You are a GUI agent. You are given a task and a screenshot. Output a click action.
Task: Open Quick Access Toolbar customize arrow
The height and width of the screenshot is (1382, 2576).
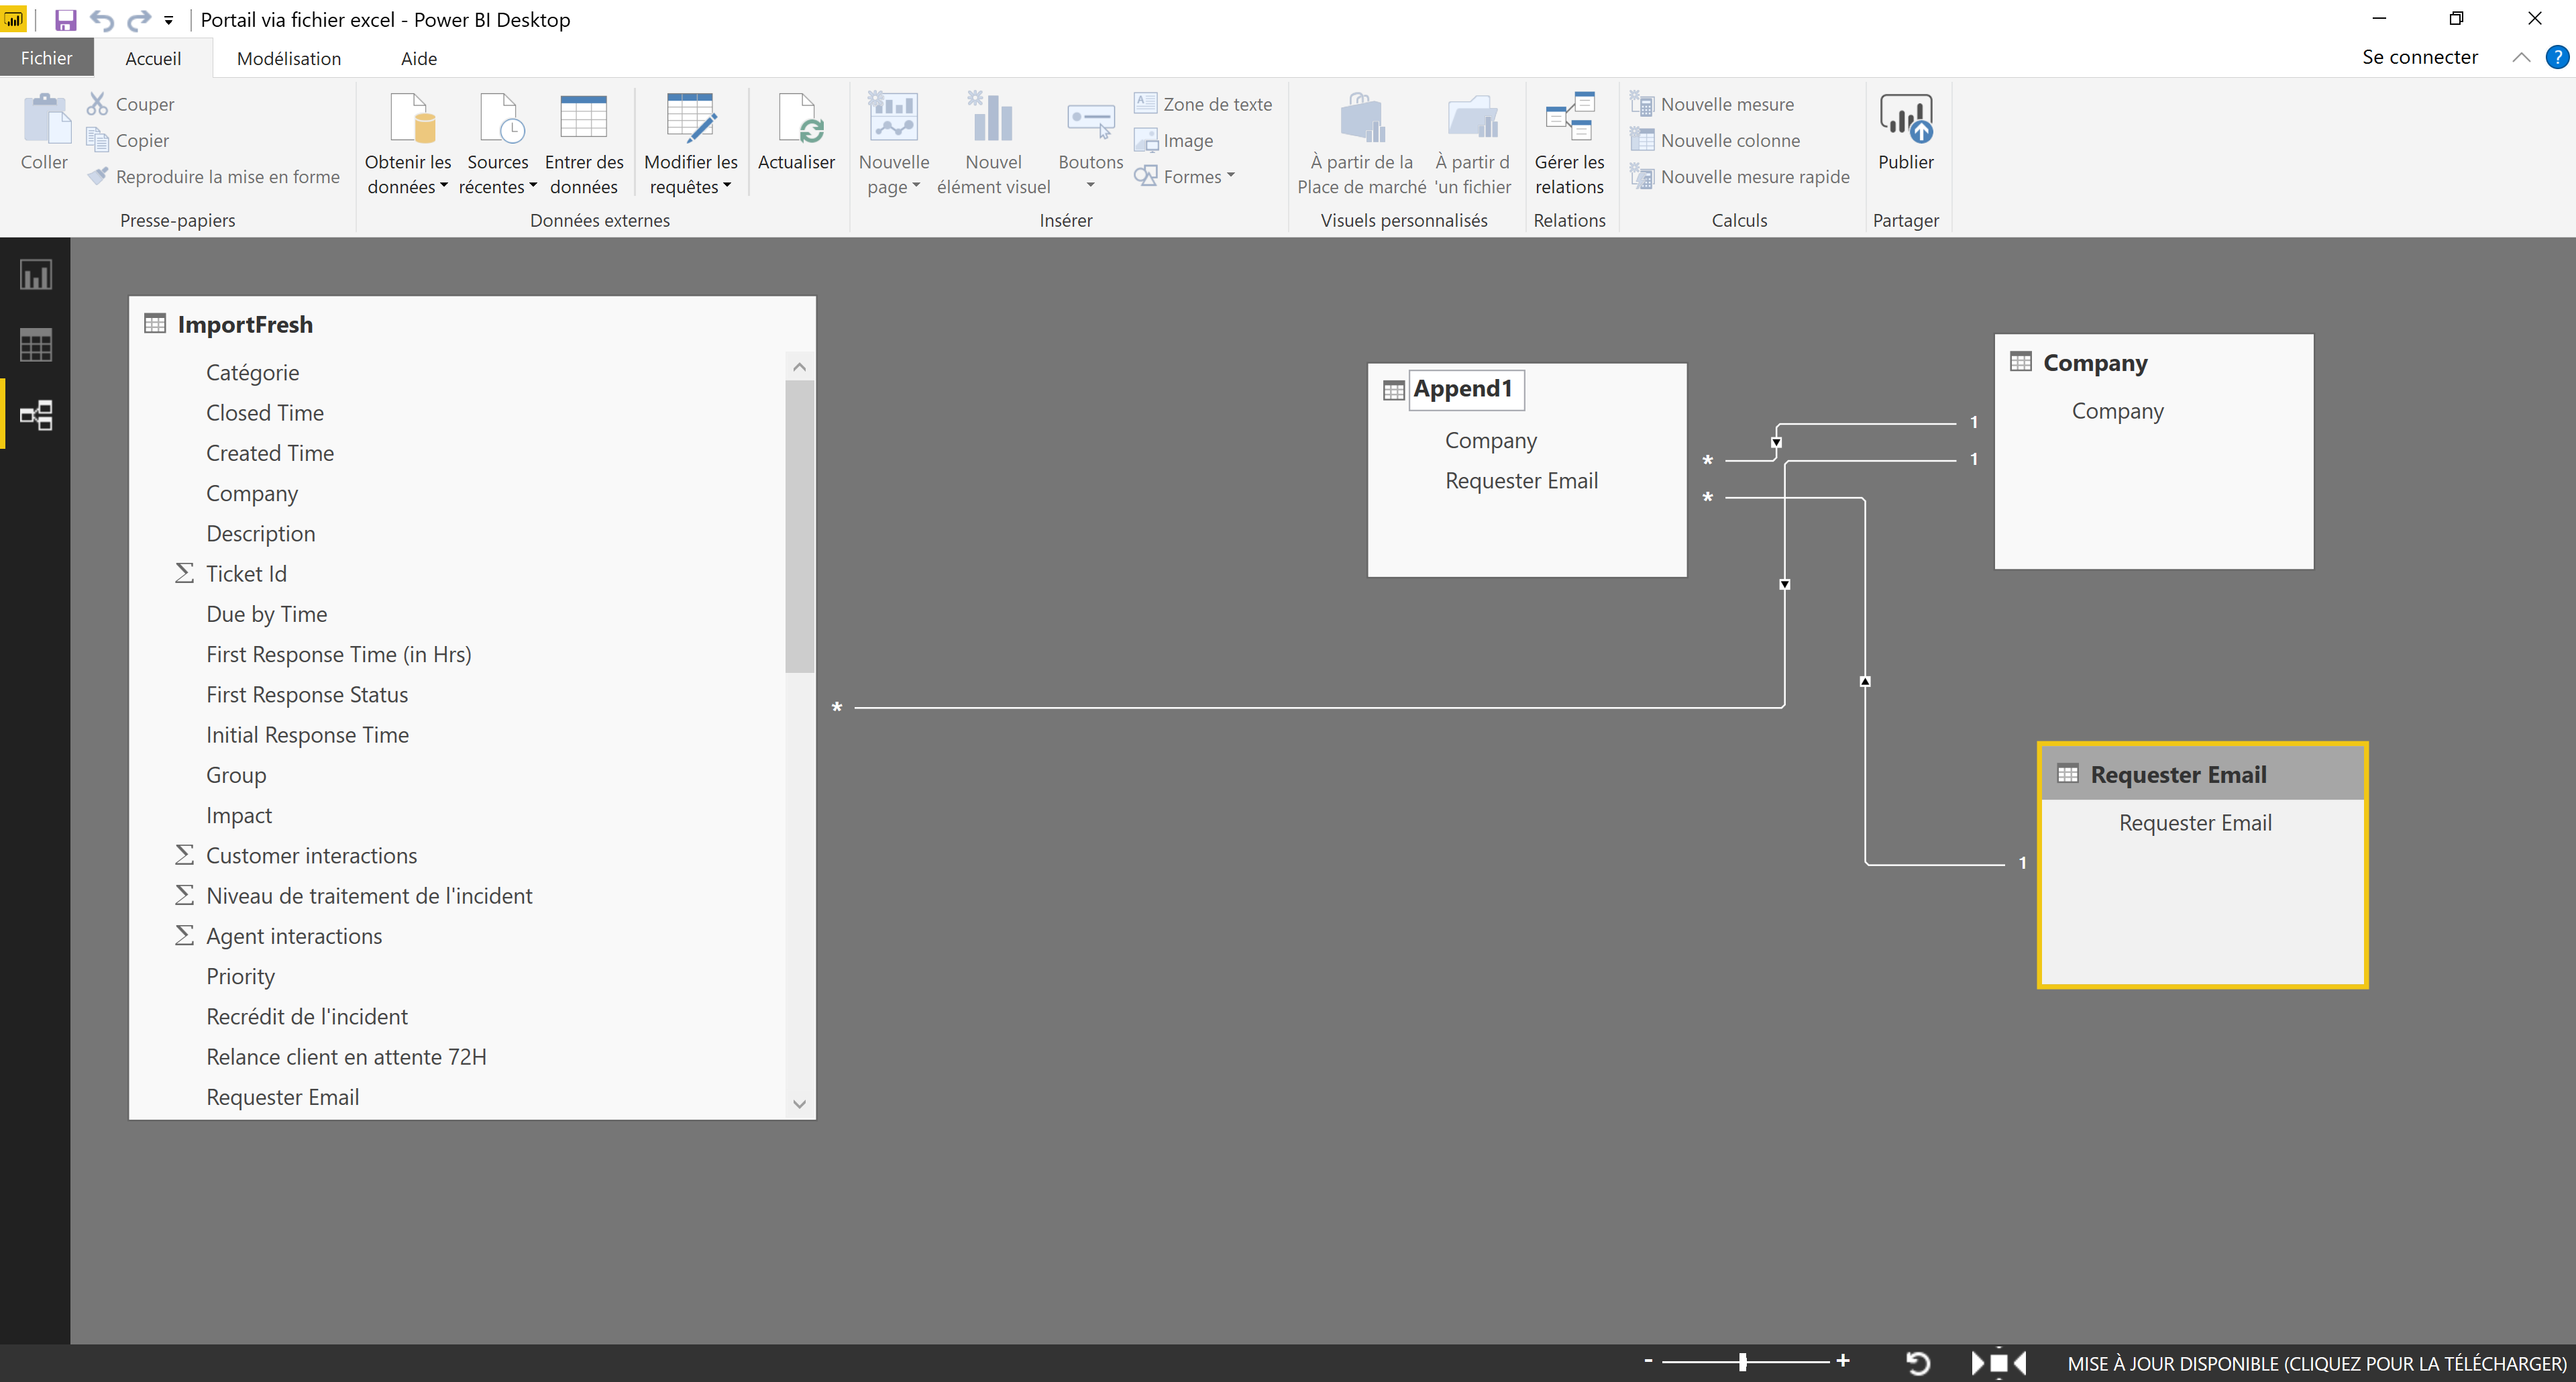click(x=168, y=20)
